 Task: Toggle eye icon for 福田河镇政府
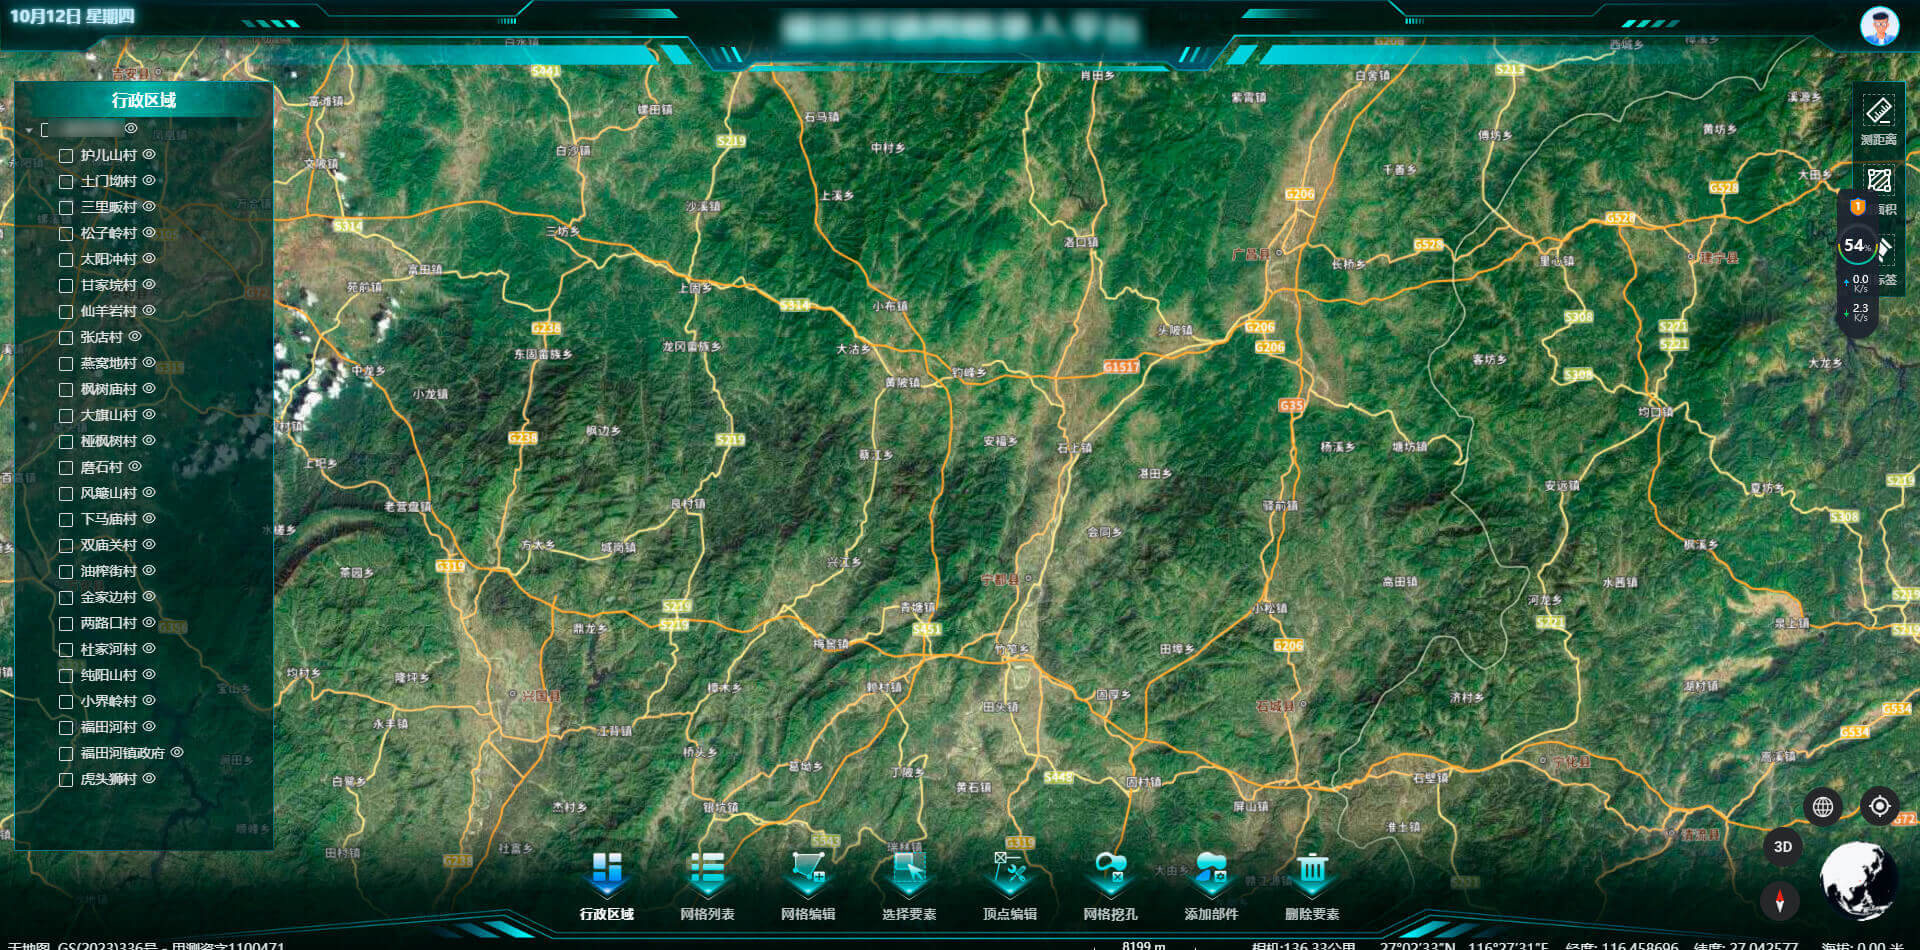(x=177, y=752)
